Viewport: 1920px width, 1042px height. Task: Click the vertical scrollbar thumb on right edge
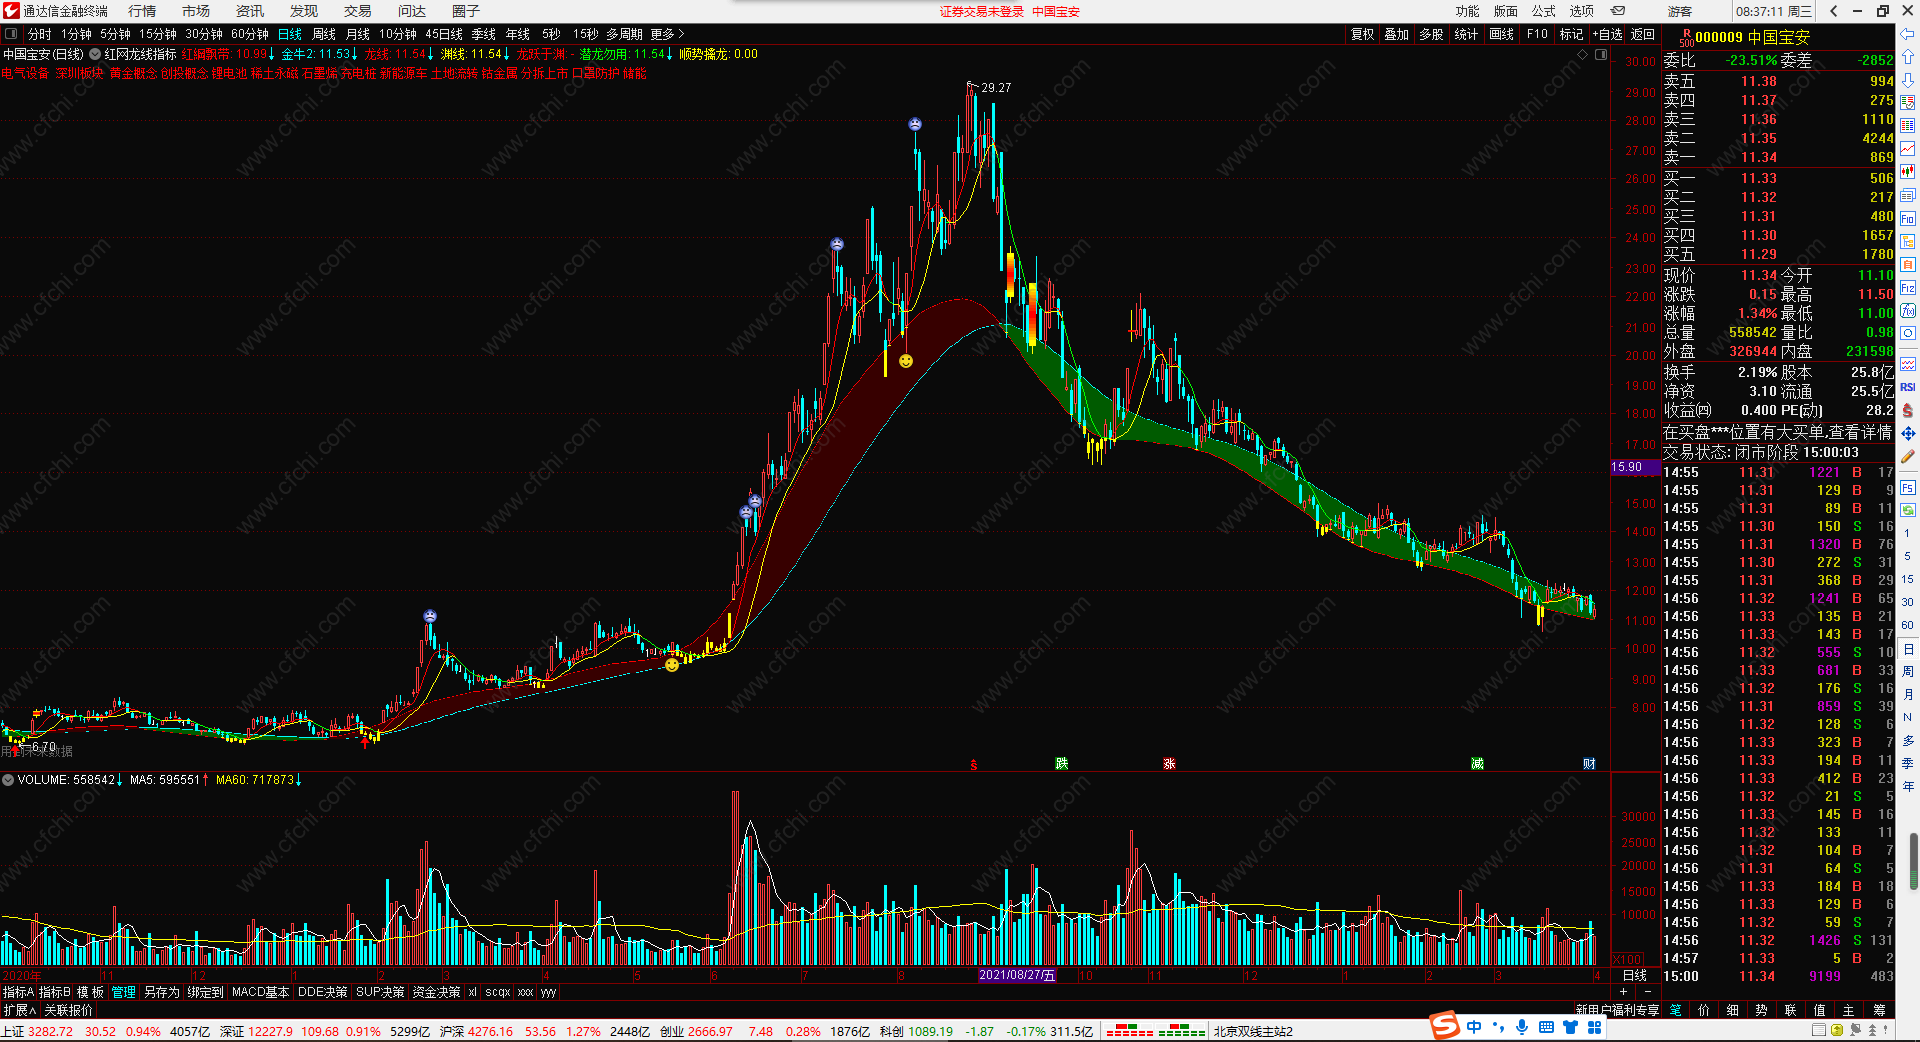[x=1914, y=861]
